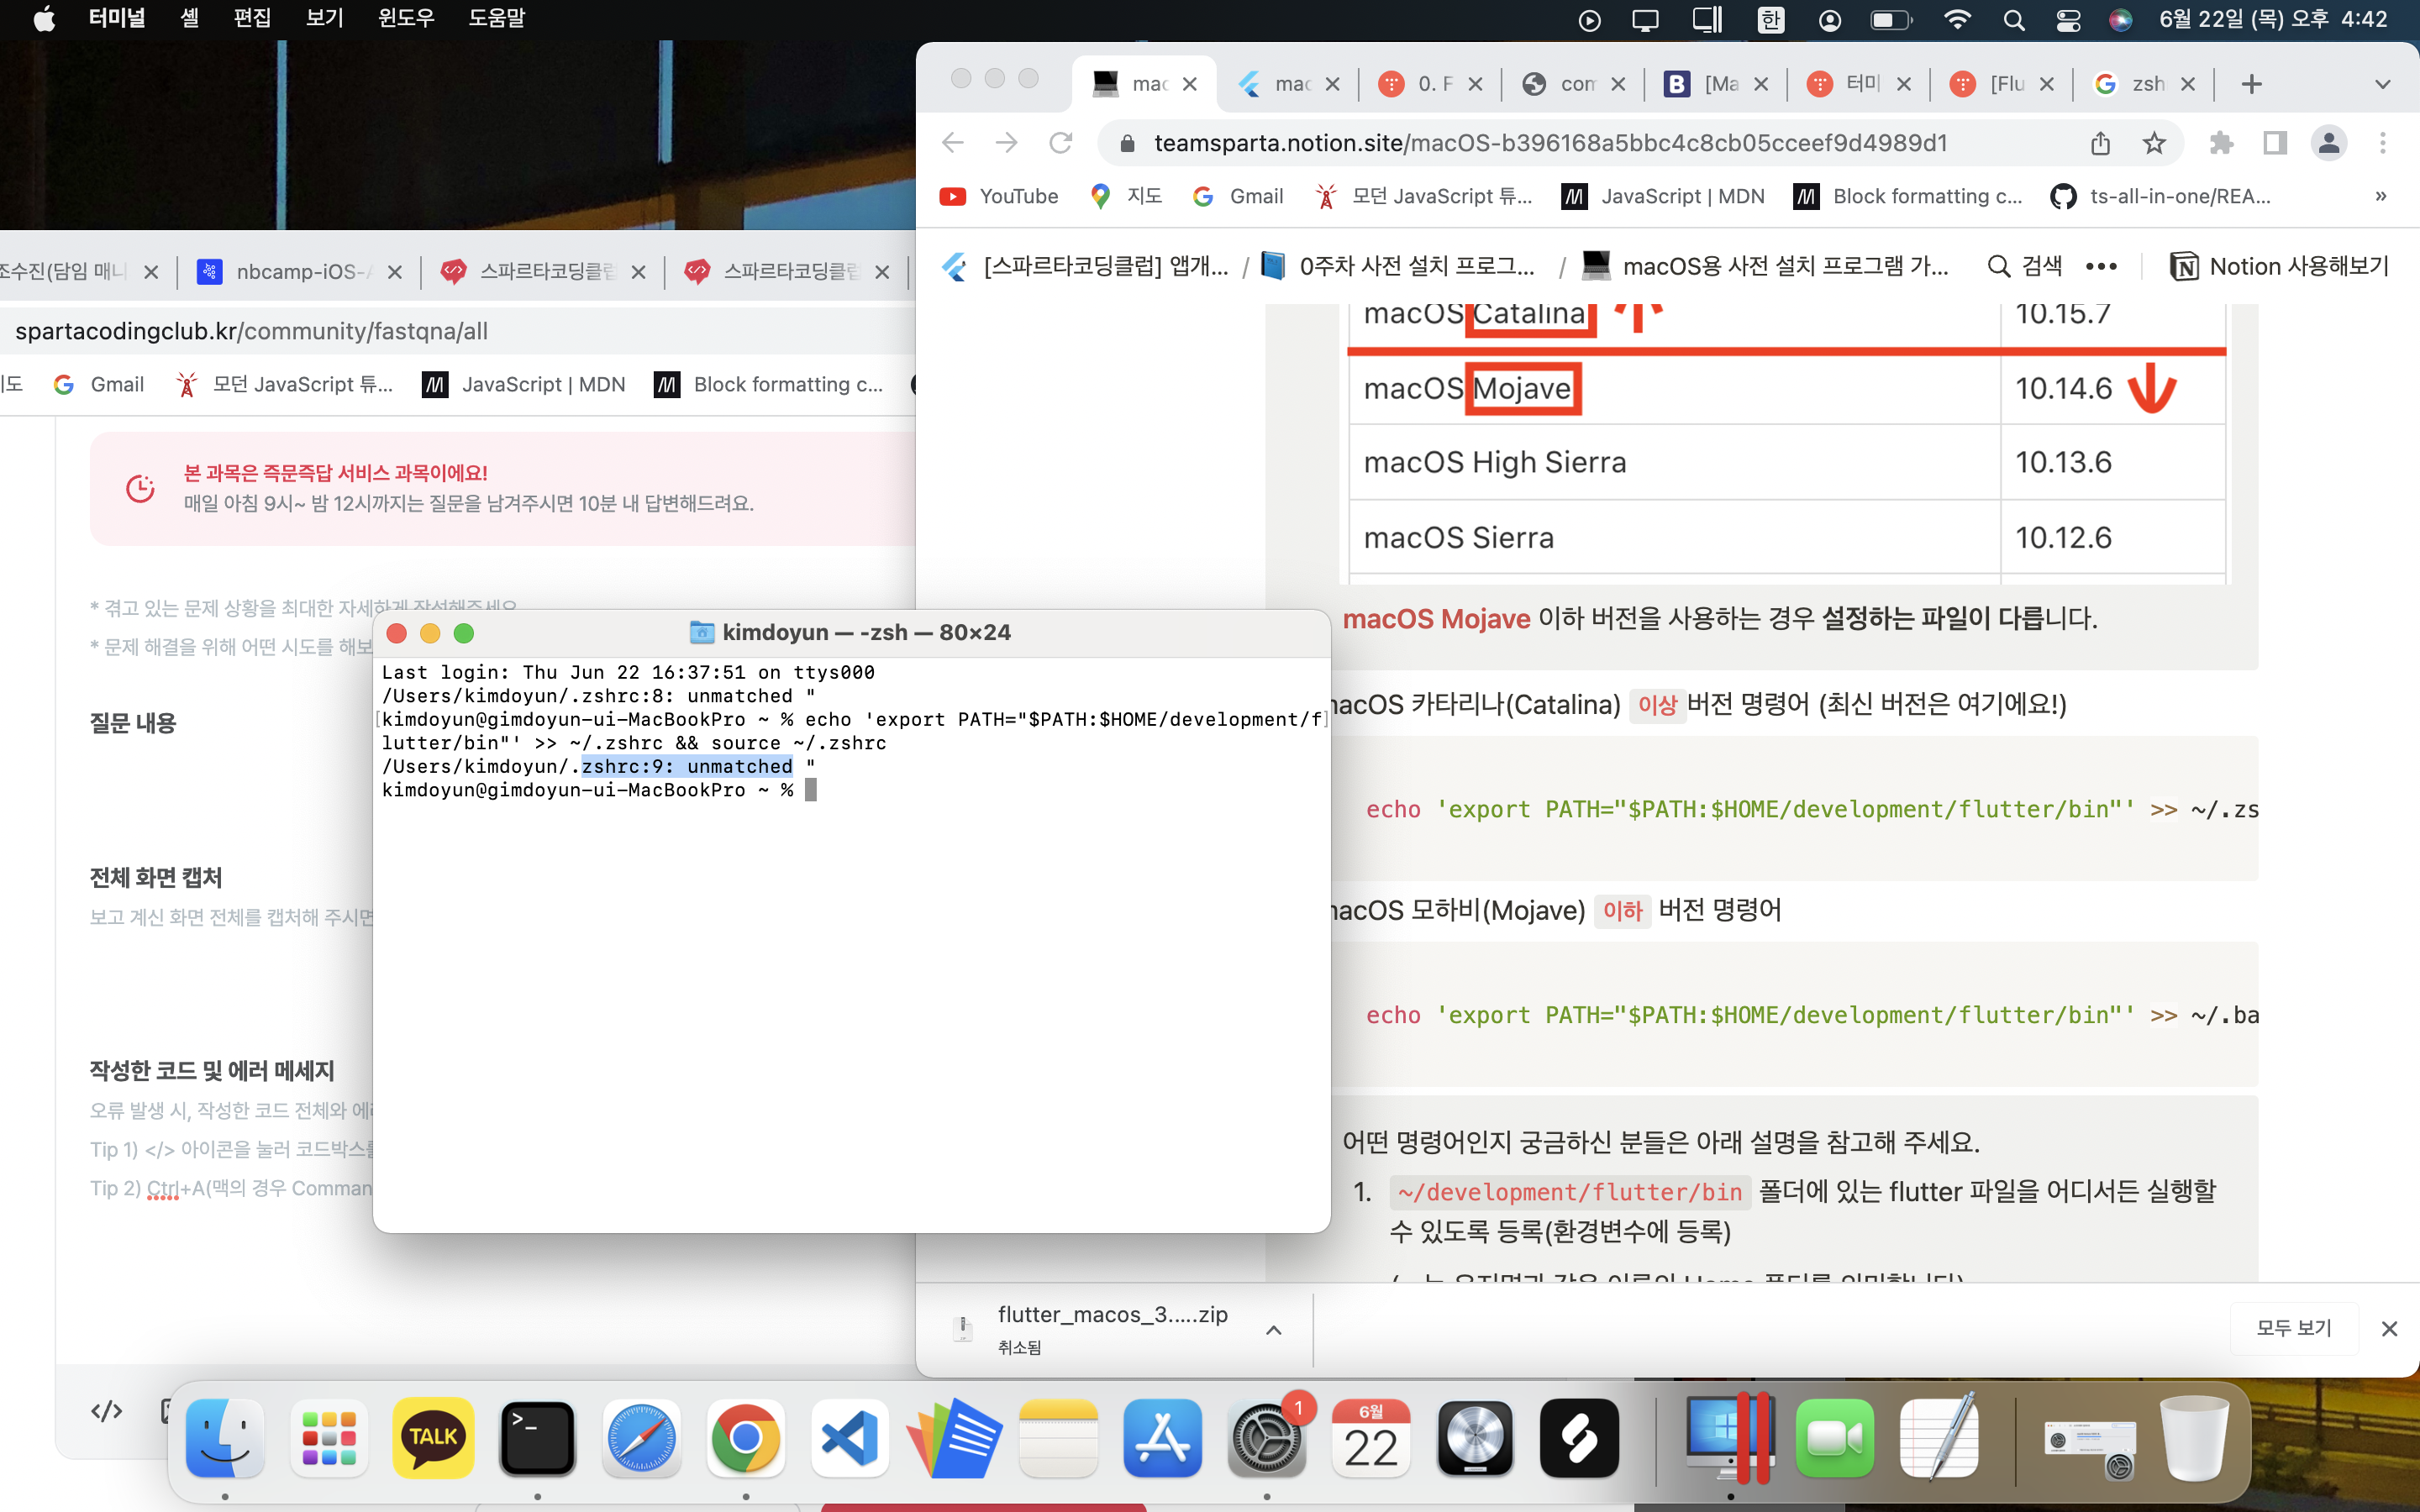
Task: Open Spotlight search in menu bar
Action: pyautogui.click(x=2014, y=20)
